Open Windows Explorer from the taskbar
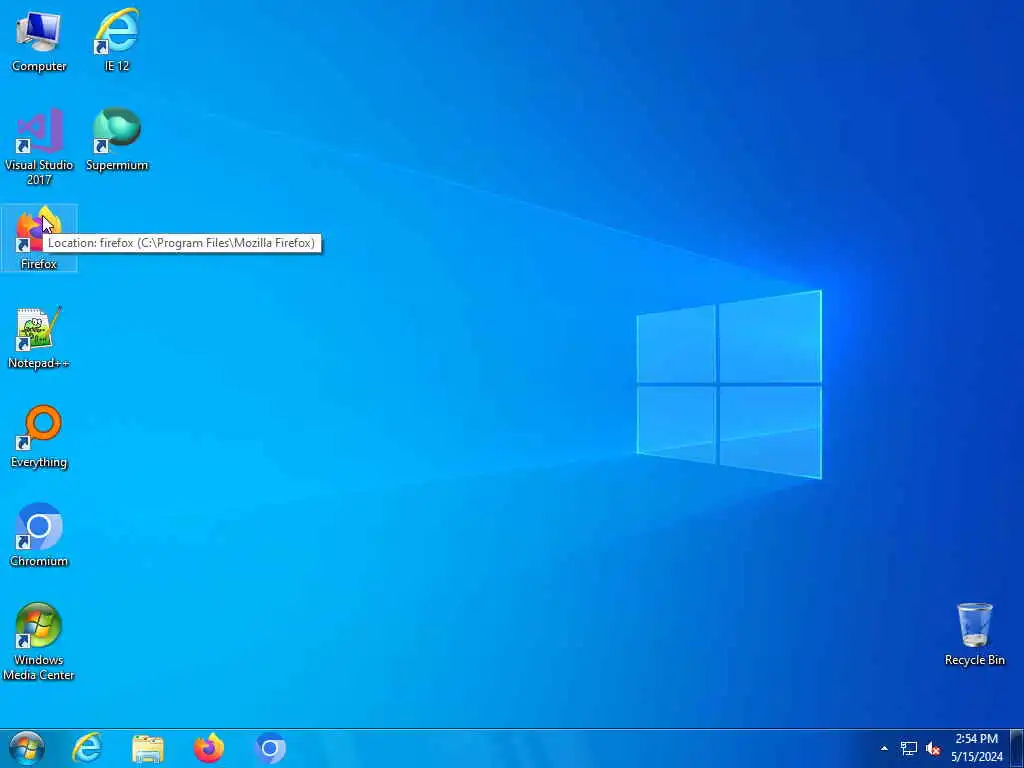 click(148, 748)
